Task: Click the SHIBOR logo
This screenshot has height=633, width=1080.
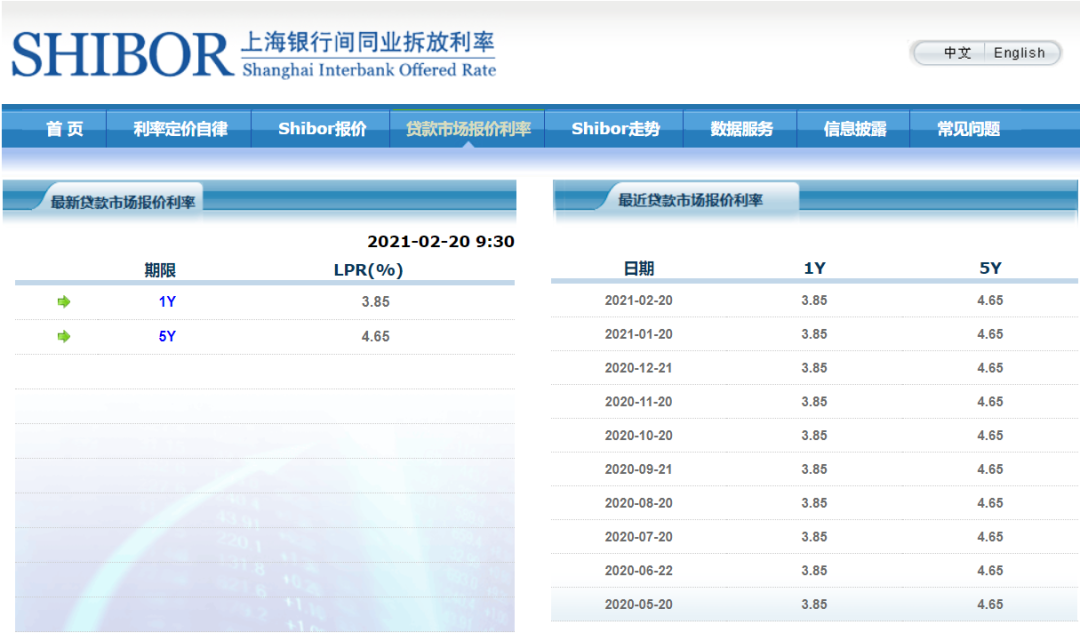Action: point(123,54)
